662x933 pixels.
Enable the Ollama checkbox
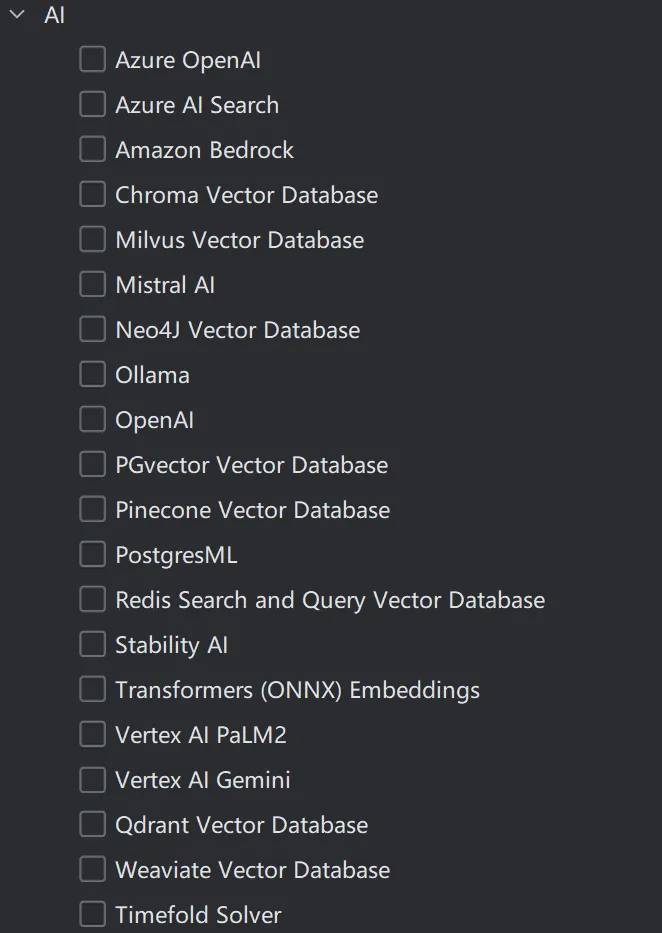tap(92, 375)
